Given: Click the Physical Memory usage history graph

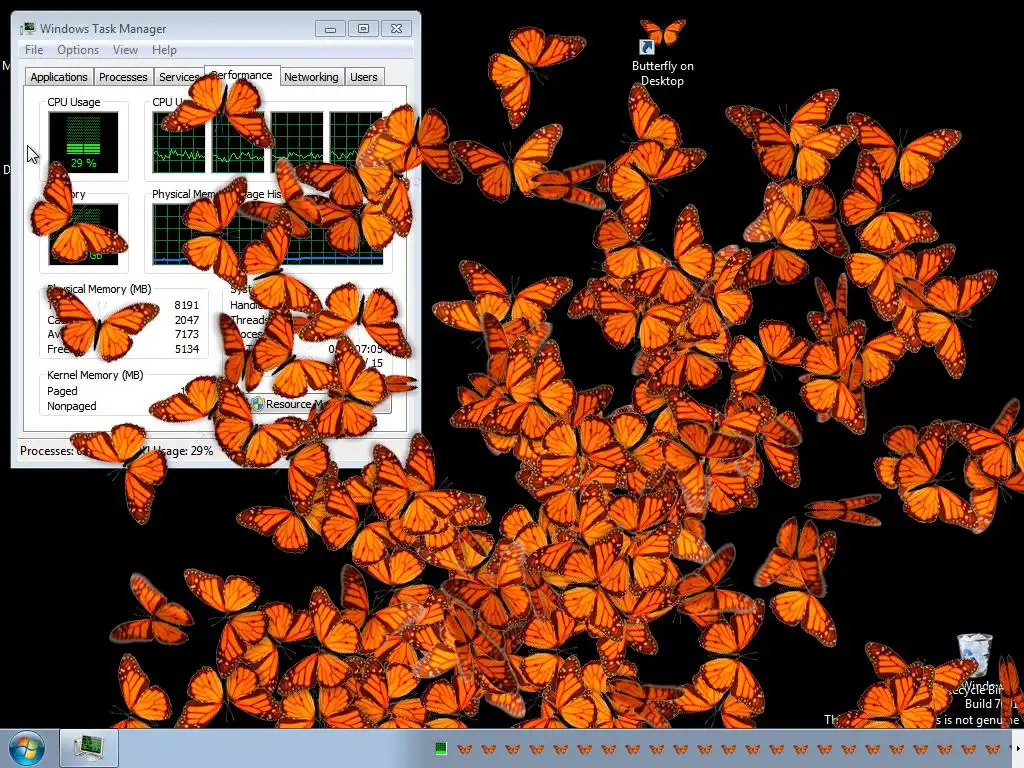Looking at the screenshot, I should coord(268,234).
